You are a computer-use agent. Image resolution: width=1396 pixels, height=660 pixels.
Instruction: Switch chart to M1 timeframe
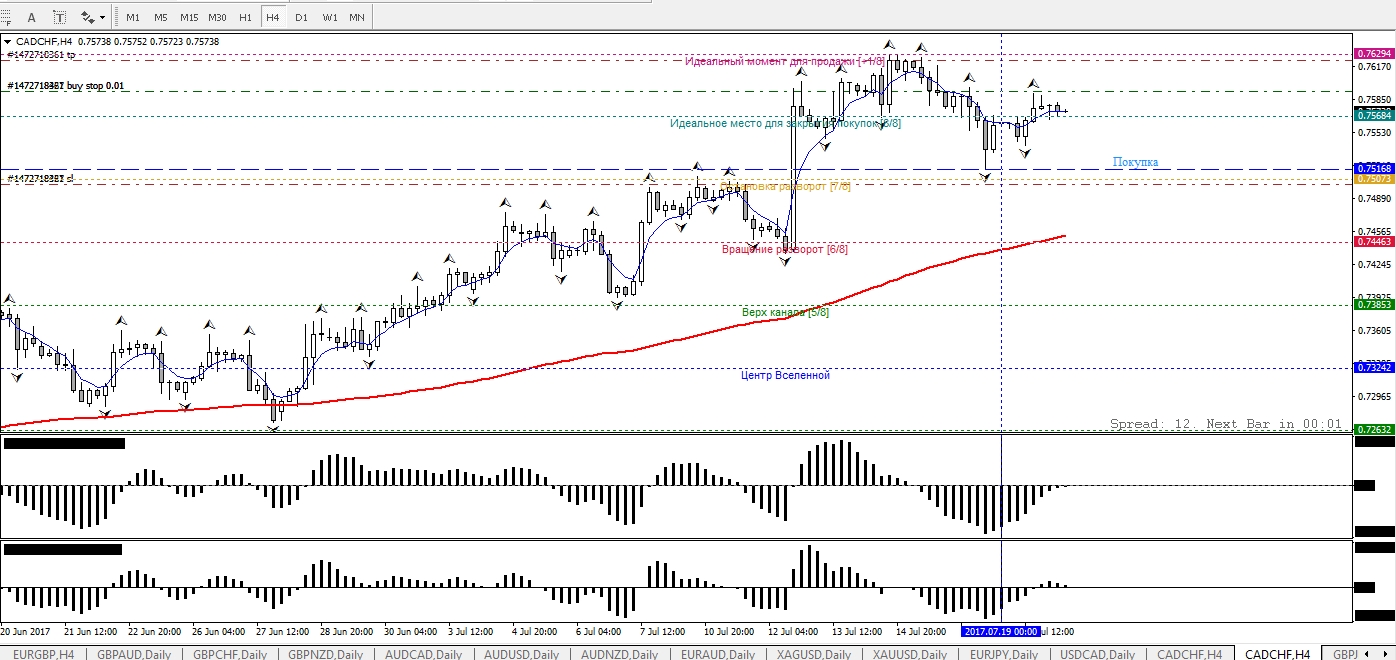click(x=133, y=17)
